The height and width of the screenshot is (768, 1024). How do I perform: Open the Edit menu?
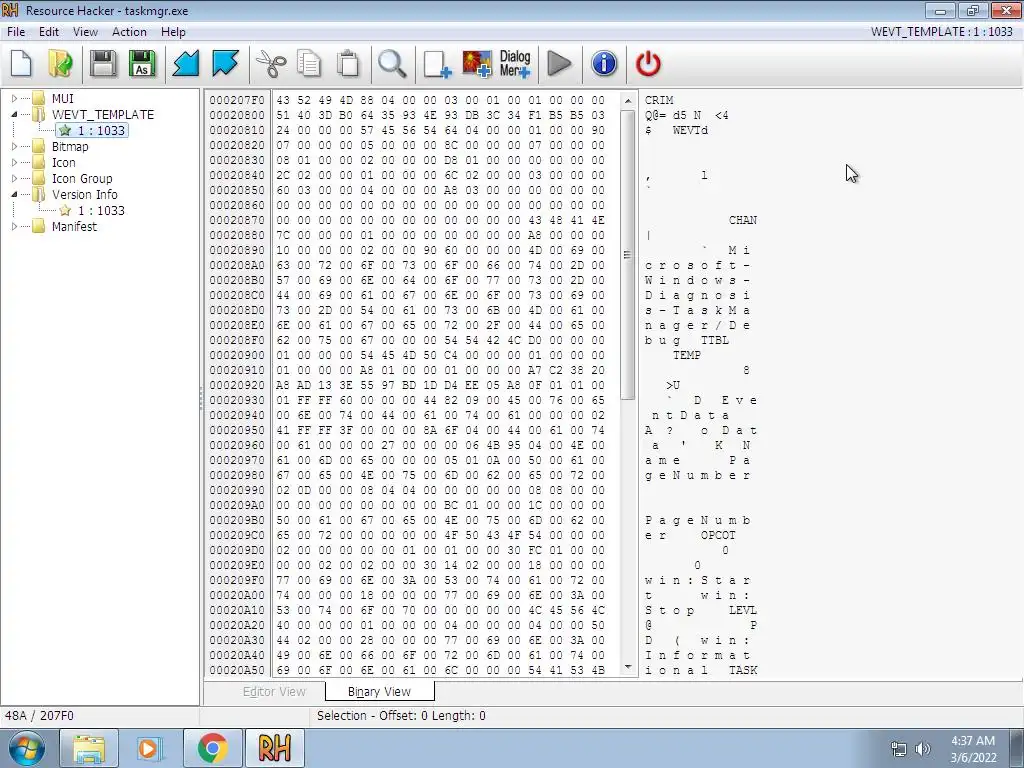click(x=49, y=31)
